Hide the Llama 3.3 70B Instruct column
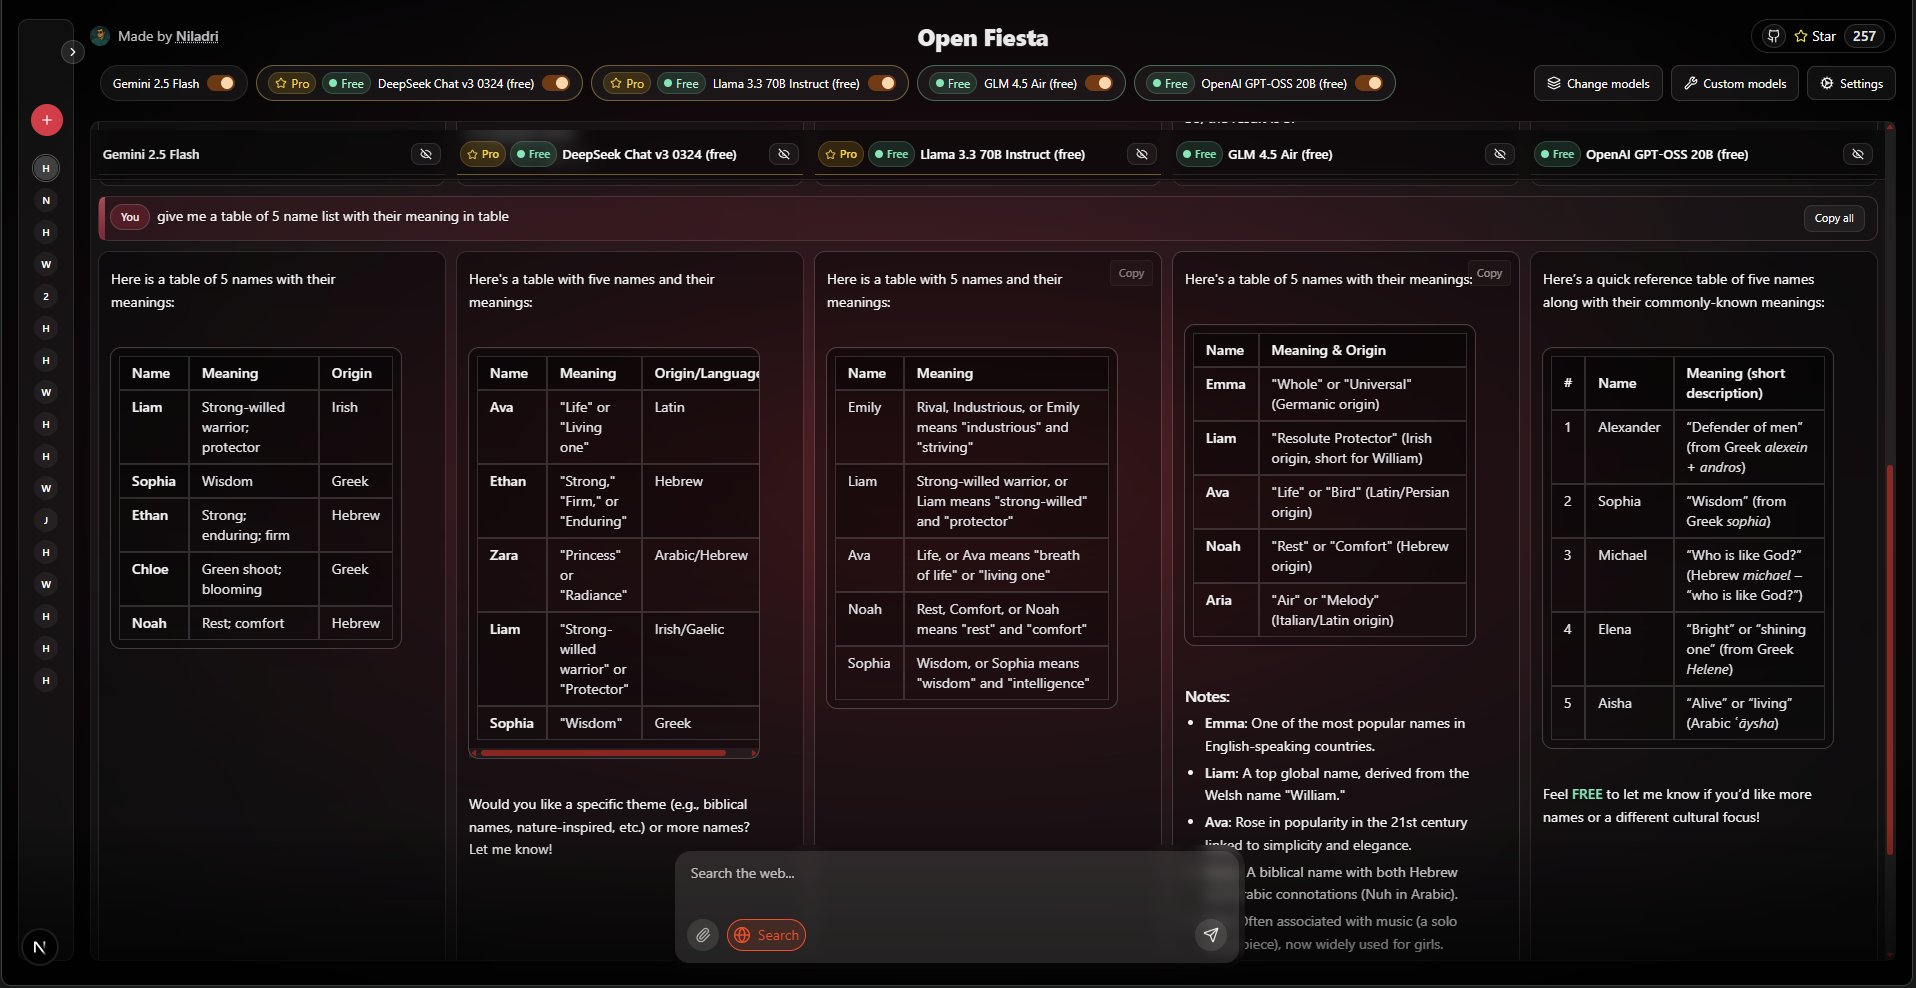This screenshot has width=1916, height=988. pyautogui.click(x=1142, y=154)
